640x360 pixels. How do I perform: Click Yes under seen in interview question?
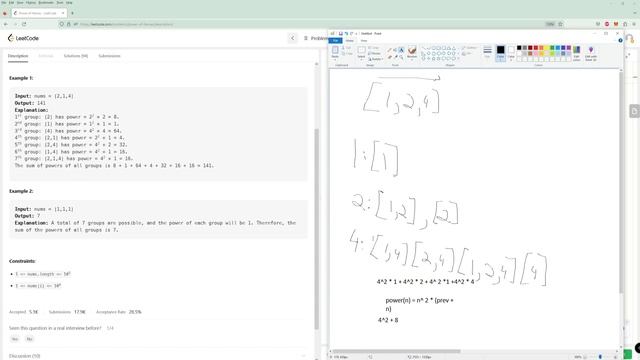coord(15,339)
